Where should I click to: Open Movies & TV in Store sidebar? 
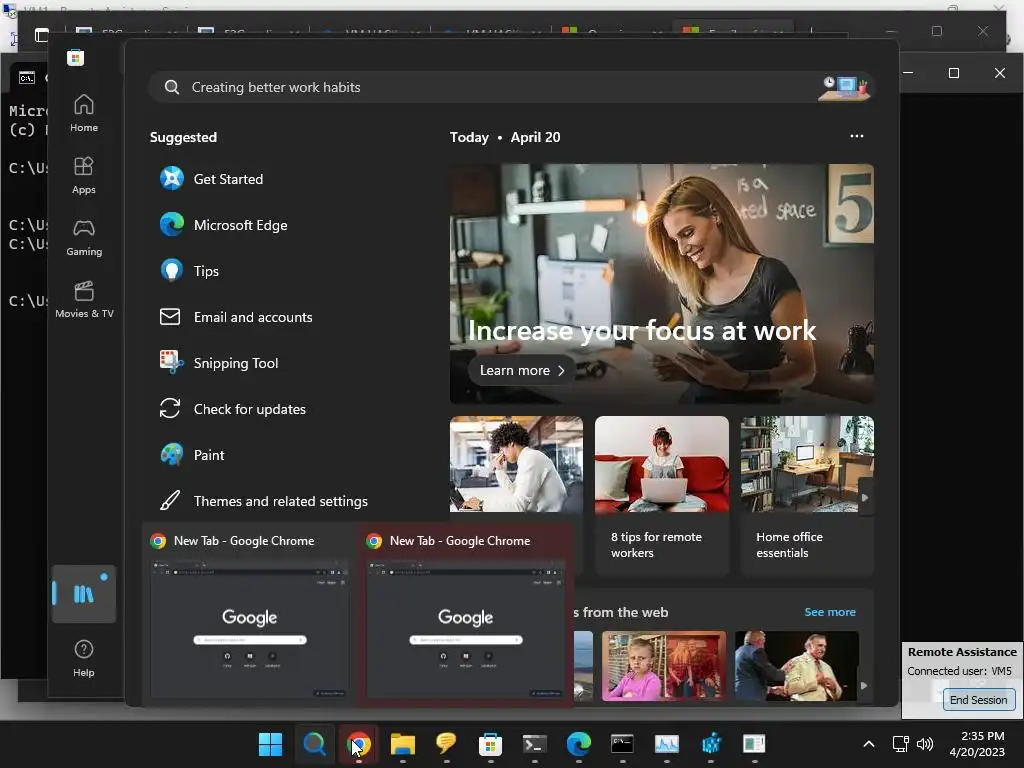[x=84, y=299]
